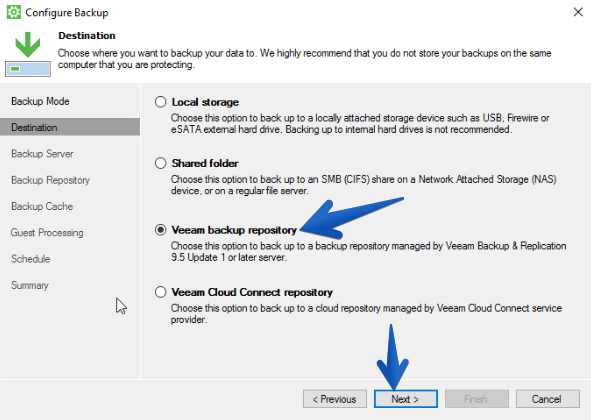Image resolution: width=591 pixels, height=420 pixels.
Task: Click the Configure Backup title text
Action: 67,12
